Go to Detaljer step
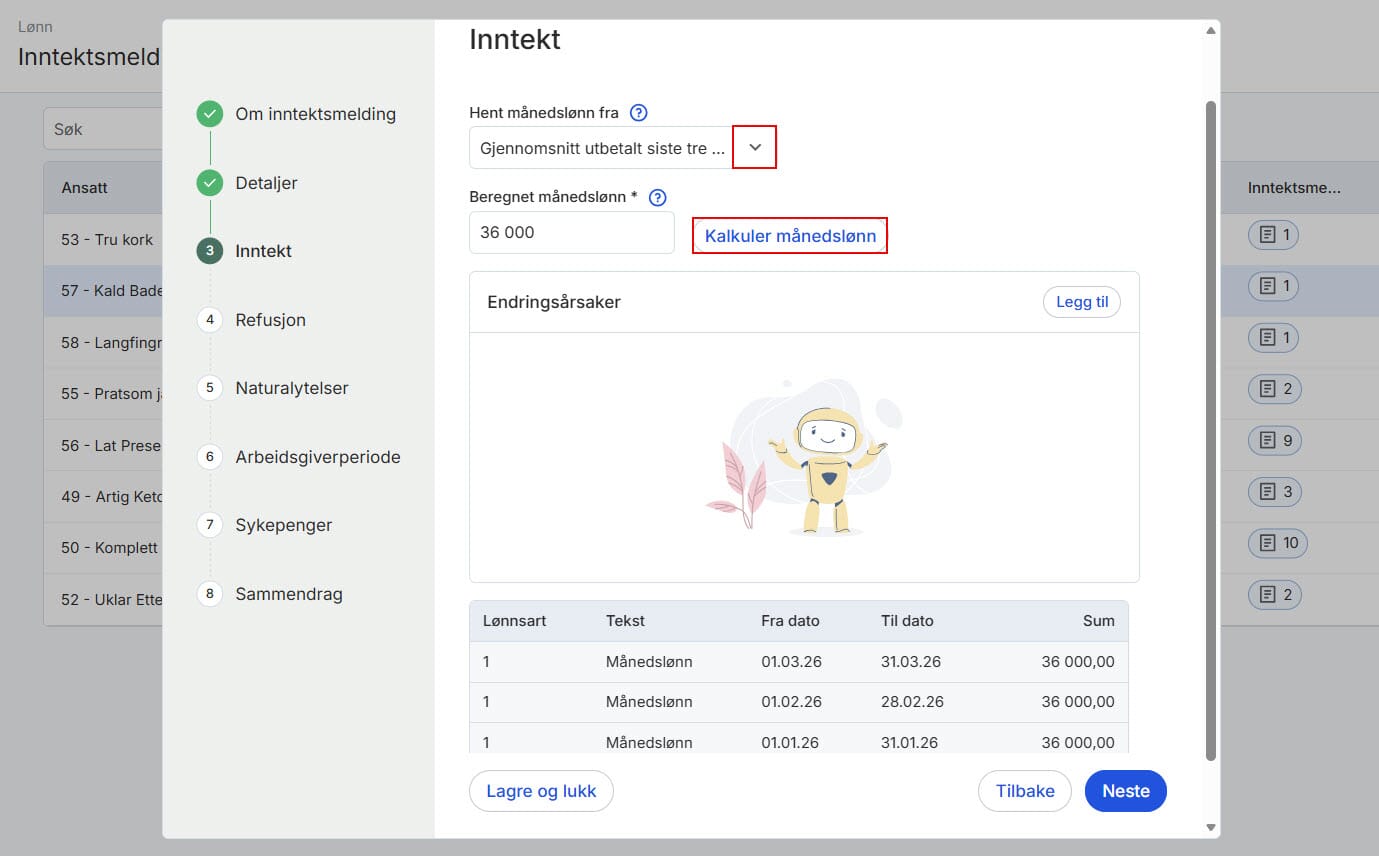 266,183
